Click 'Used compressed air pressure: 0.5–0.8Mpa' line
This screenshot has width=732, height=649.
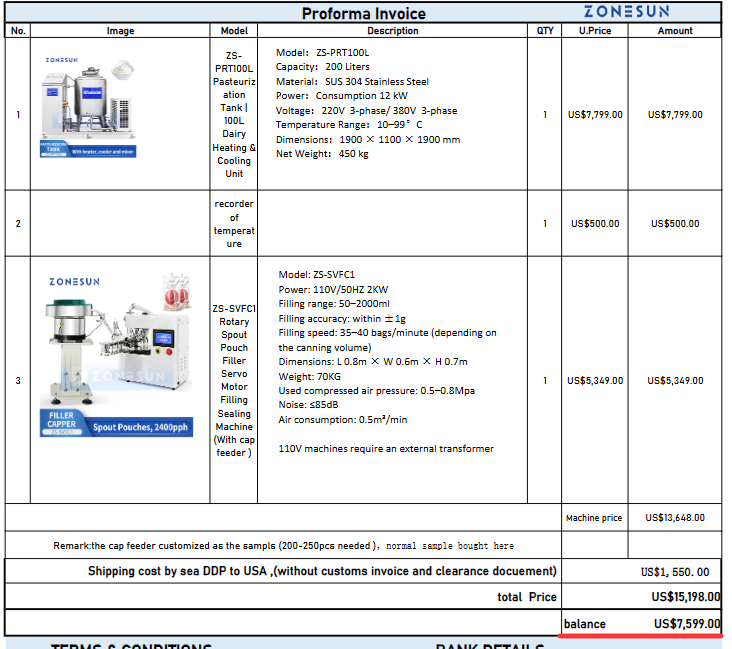(377, 390)
